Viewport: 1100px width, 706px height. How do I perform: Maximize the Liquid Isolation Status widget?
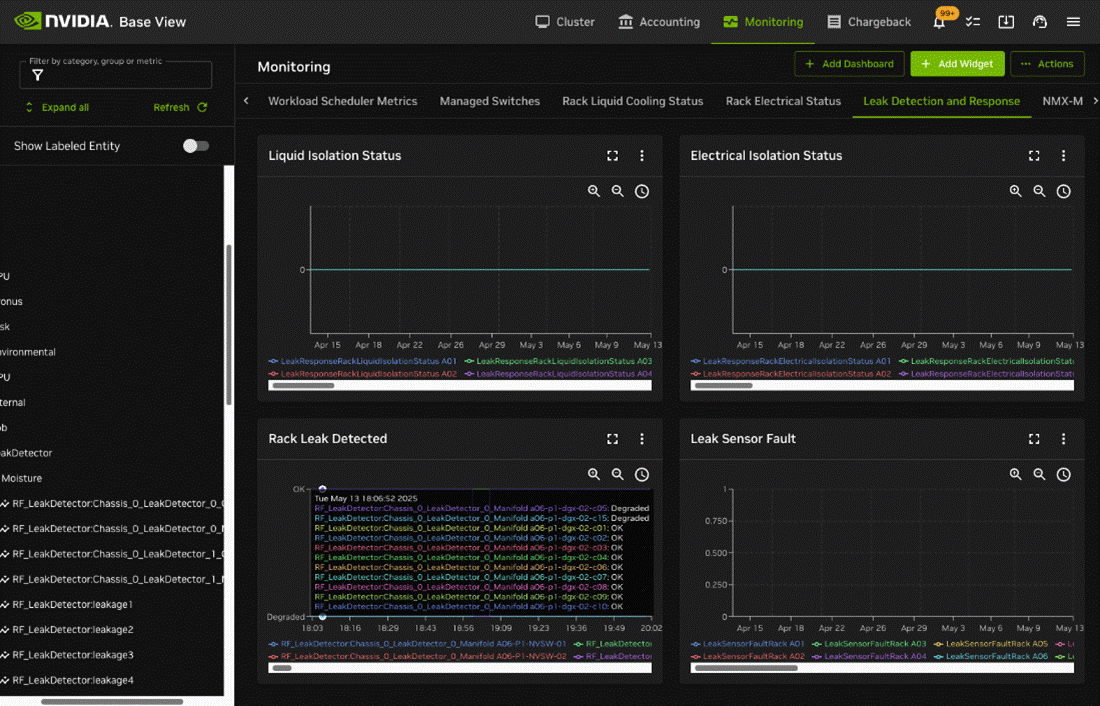pos(612,156)
